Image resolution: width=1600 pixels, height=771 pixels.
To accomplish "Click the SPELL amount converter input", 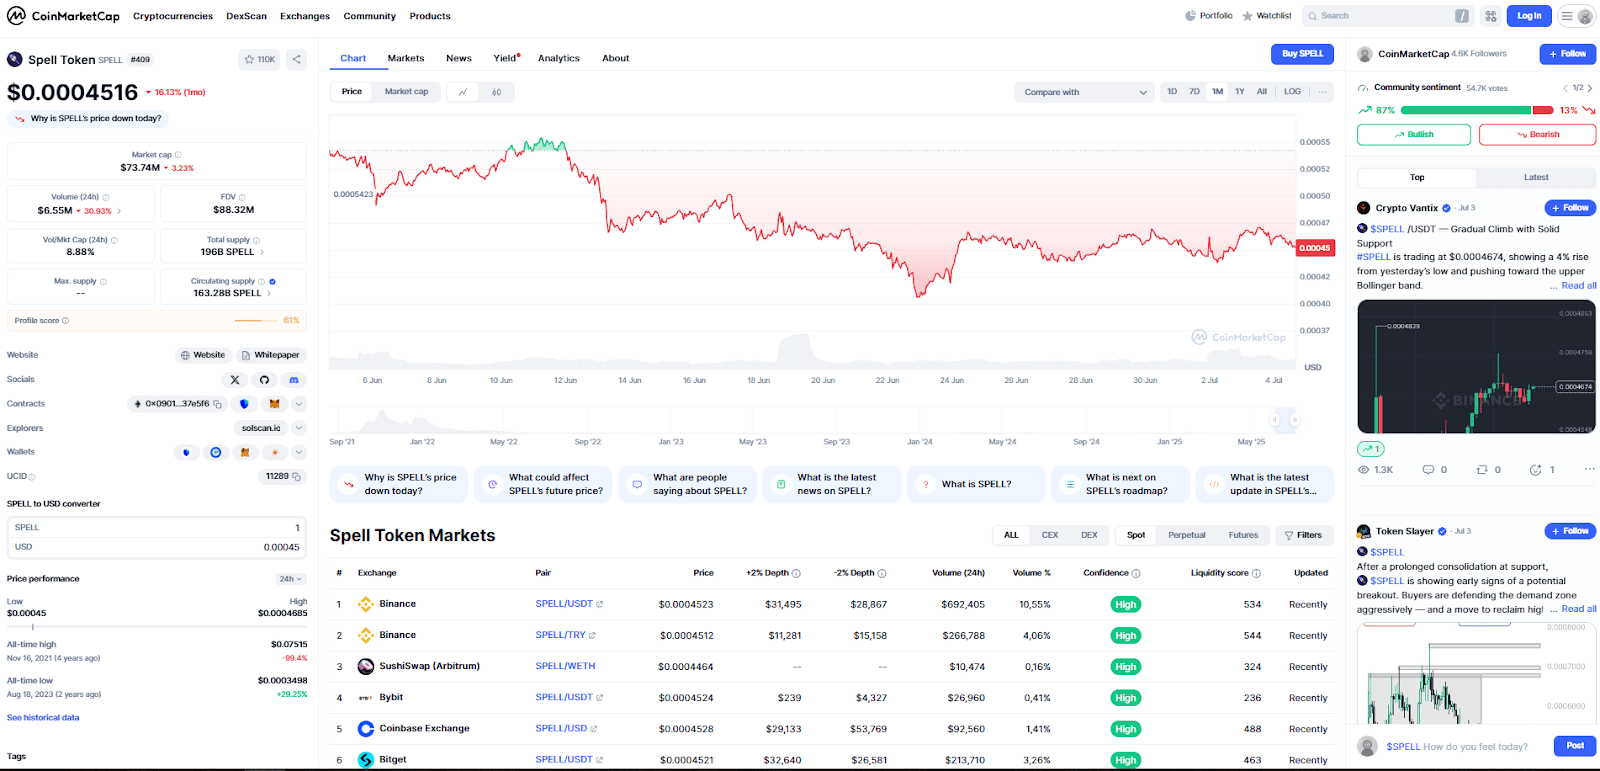I will pyautogui.click(x=157, y=527).
